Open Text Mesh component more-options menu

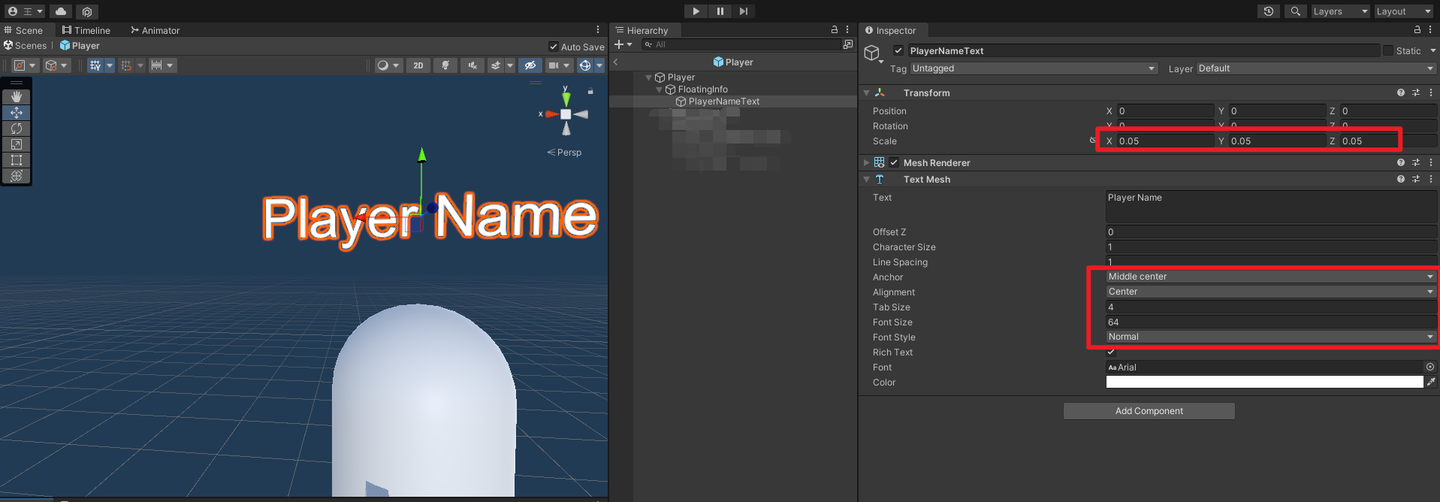click(1431, 180)
